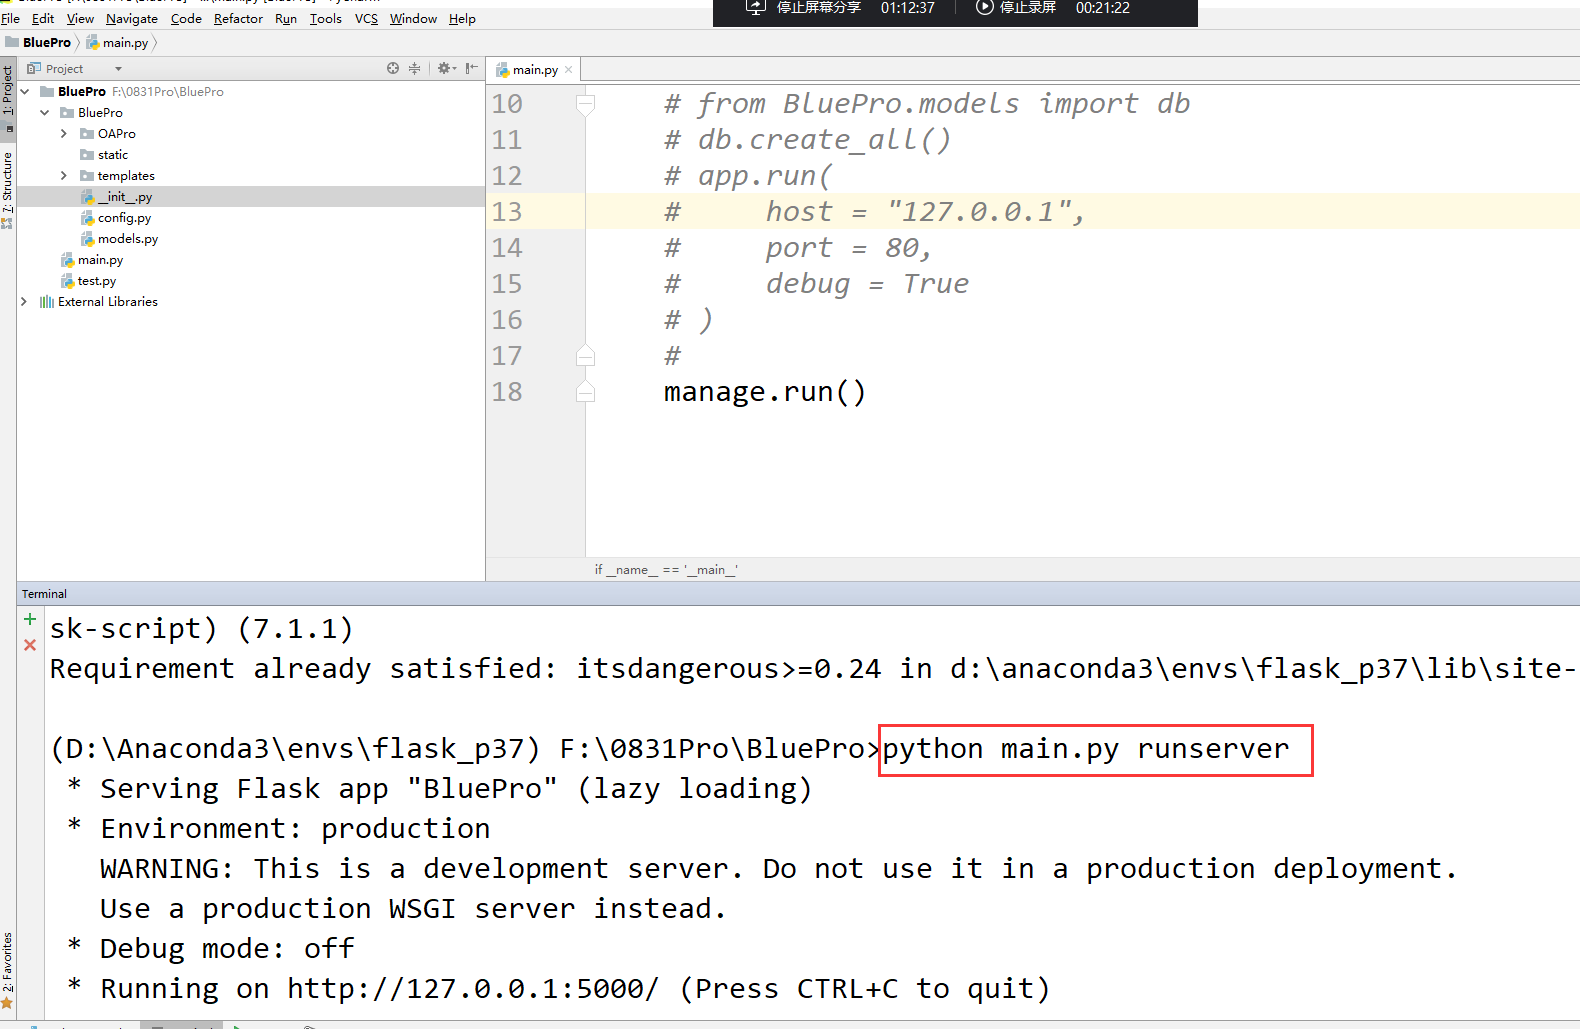
Task: Expand the templates folder
Action: click(x=64, y=176)
